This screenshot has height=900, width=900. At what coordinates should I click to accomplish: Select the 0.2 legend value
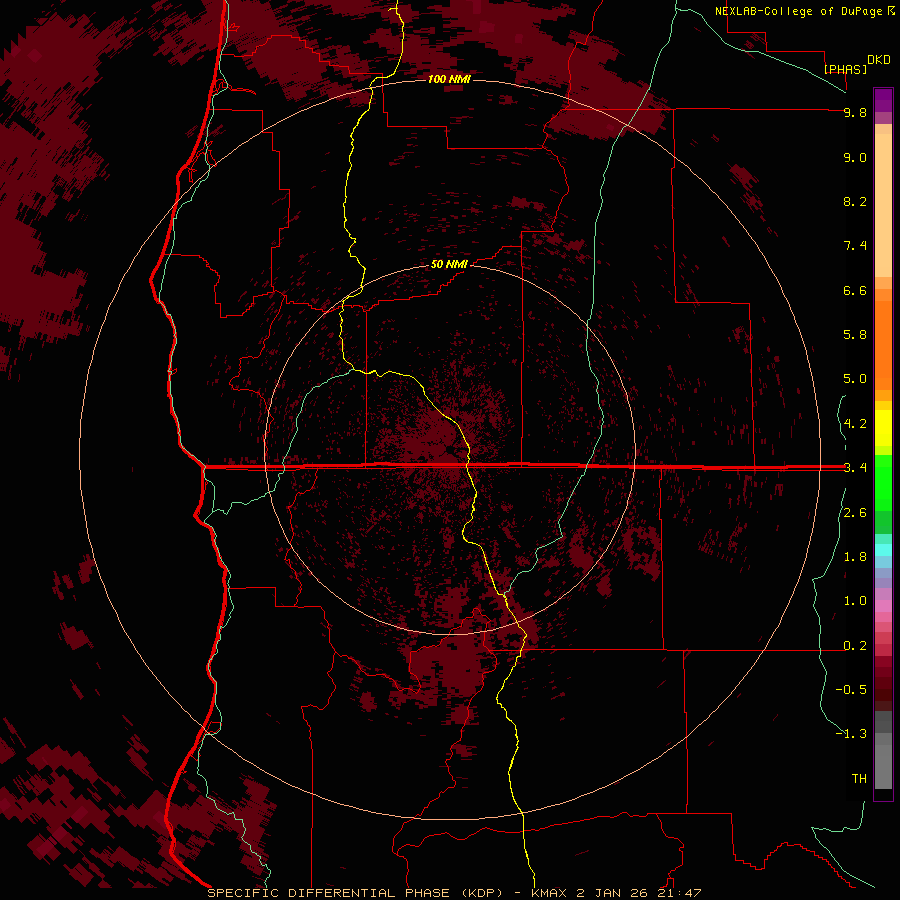click(855, 646)
